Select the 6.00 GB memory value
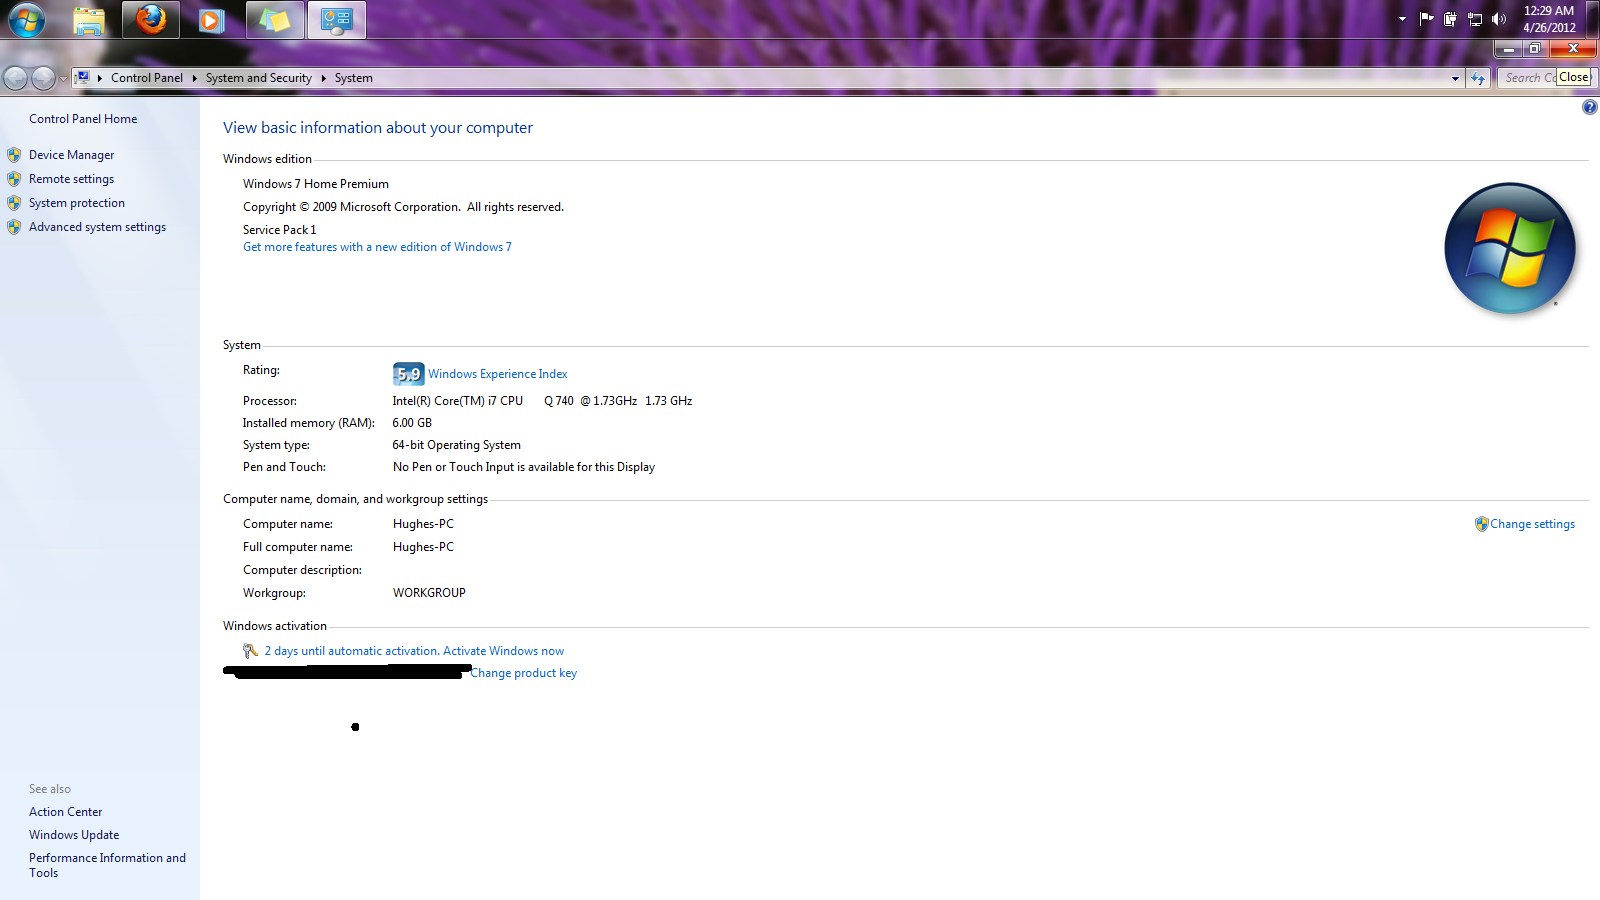Viewport: 1600px width, 900px height. pyautogui.click(x=412, y=423)
